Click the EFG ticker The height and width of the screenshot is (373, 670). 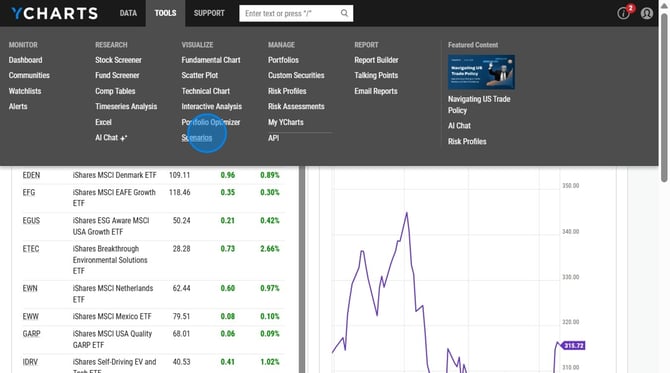[x=29, y=192]
